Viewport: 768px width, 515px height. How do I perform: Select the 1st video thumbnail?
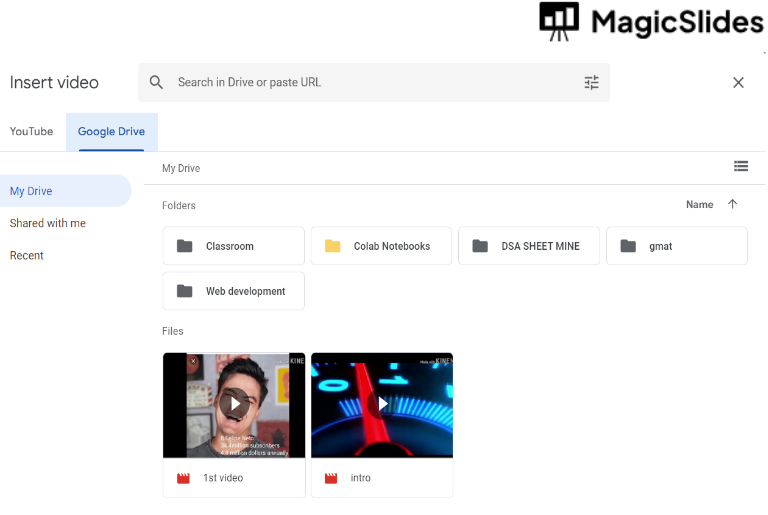234,405
